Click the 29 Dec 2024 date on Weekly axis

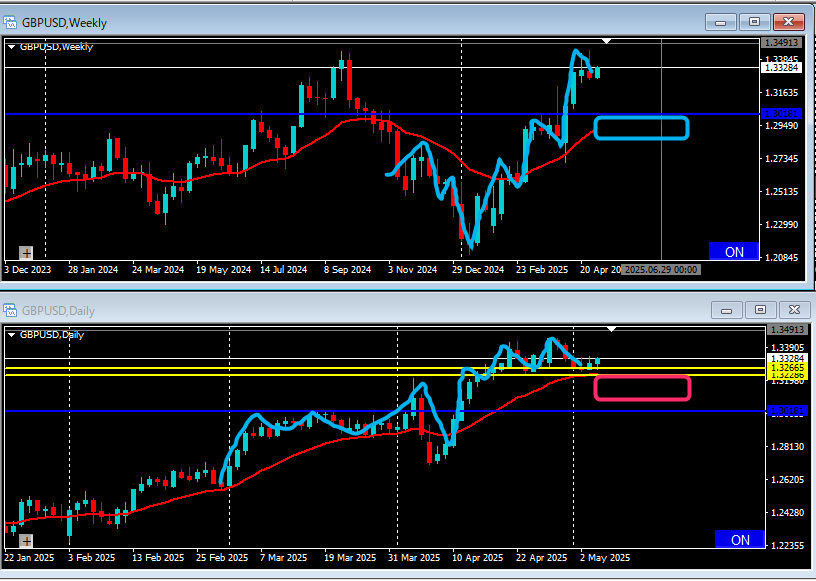478,270
